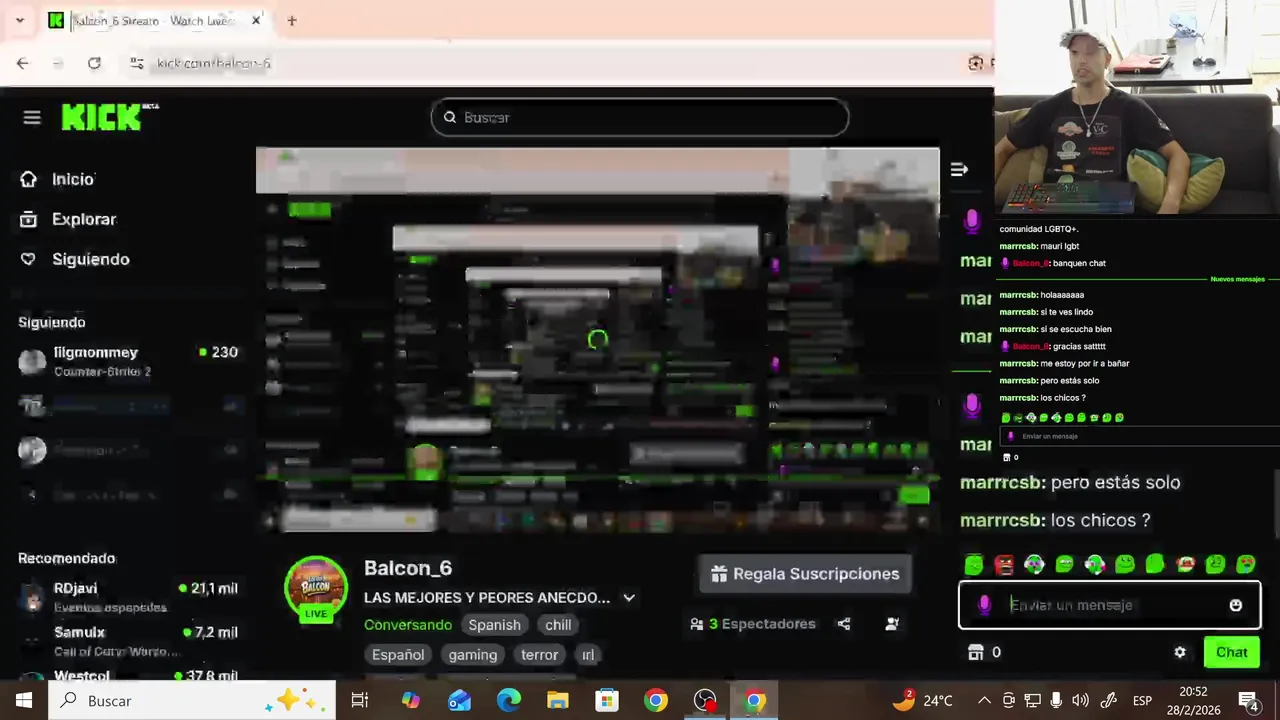1280x720 pixels.
Task: Click the Balcon_6 live avatar
Action: click(x=316, y=589)
